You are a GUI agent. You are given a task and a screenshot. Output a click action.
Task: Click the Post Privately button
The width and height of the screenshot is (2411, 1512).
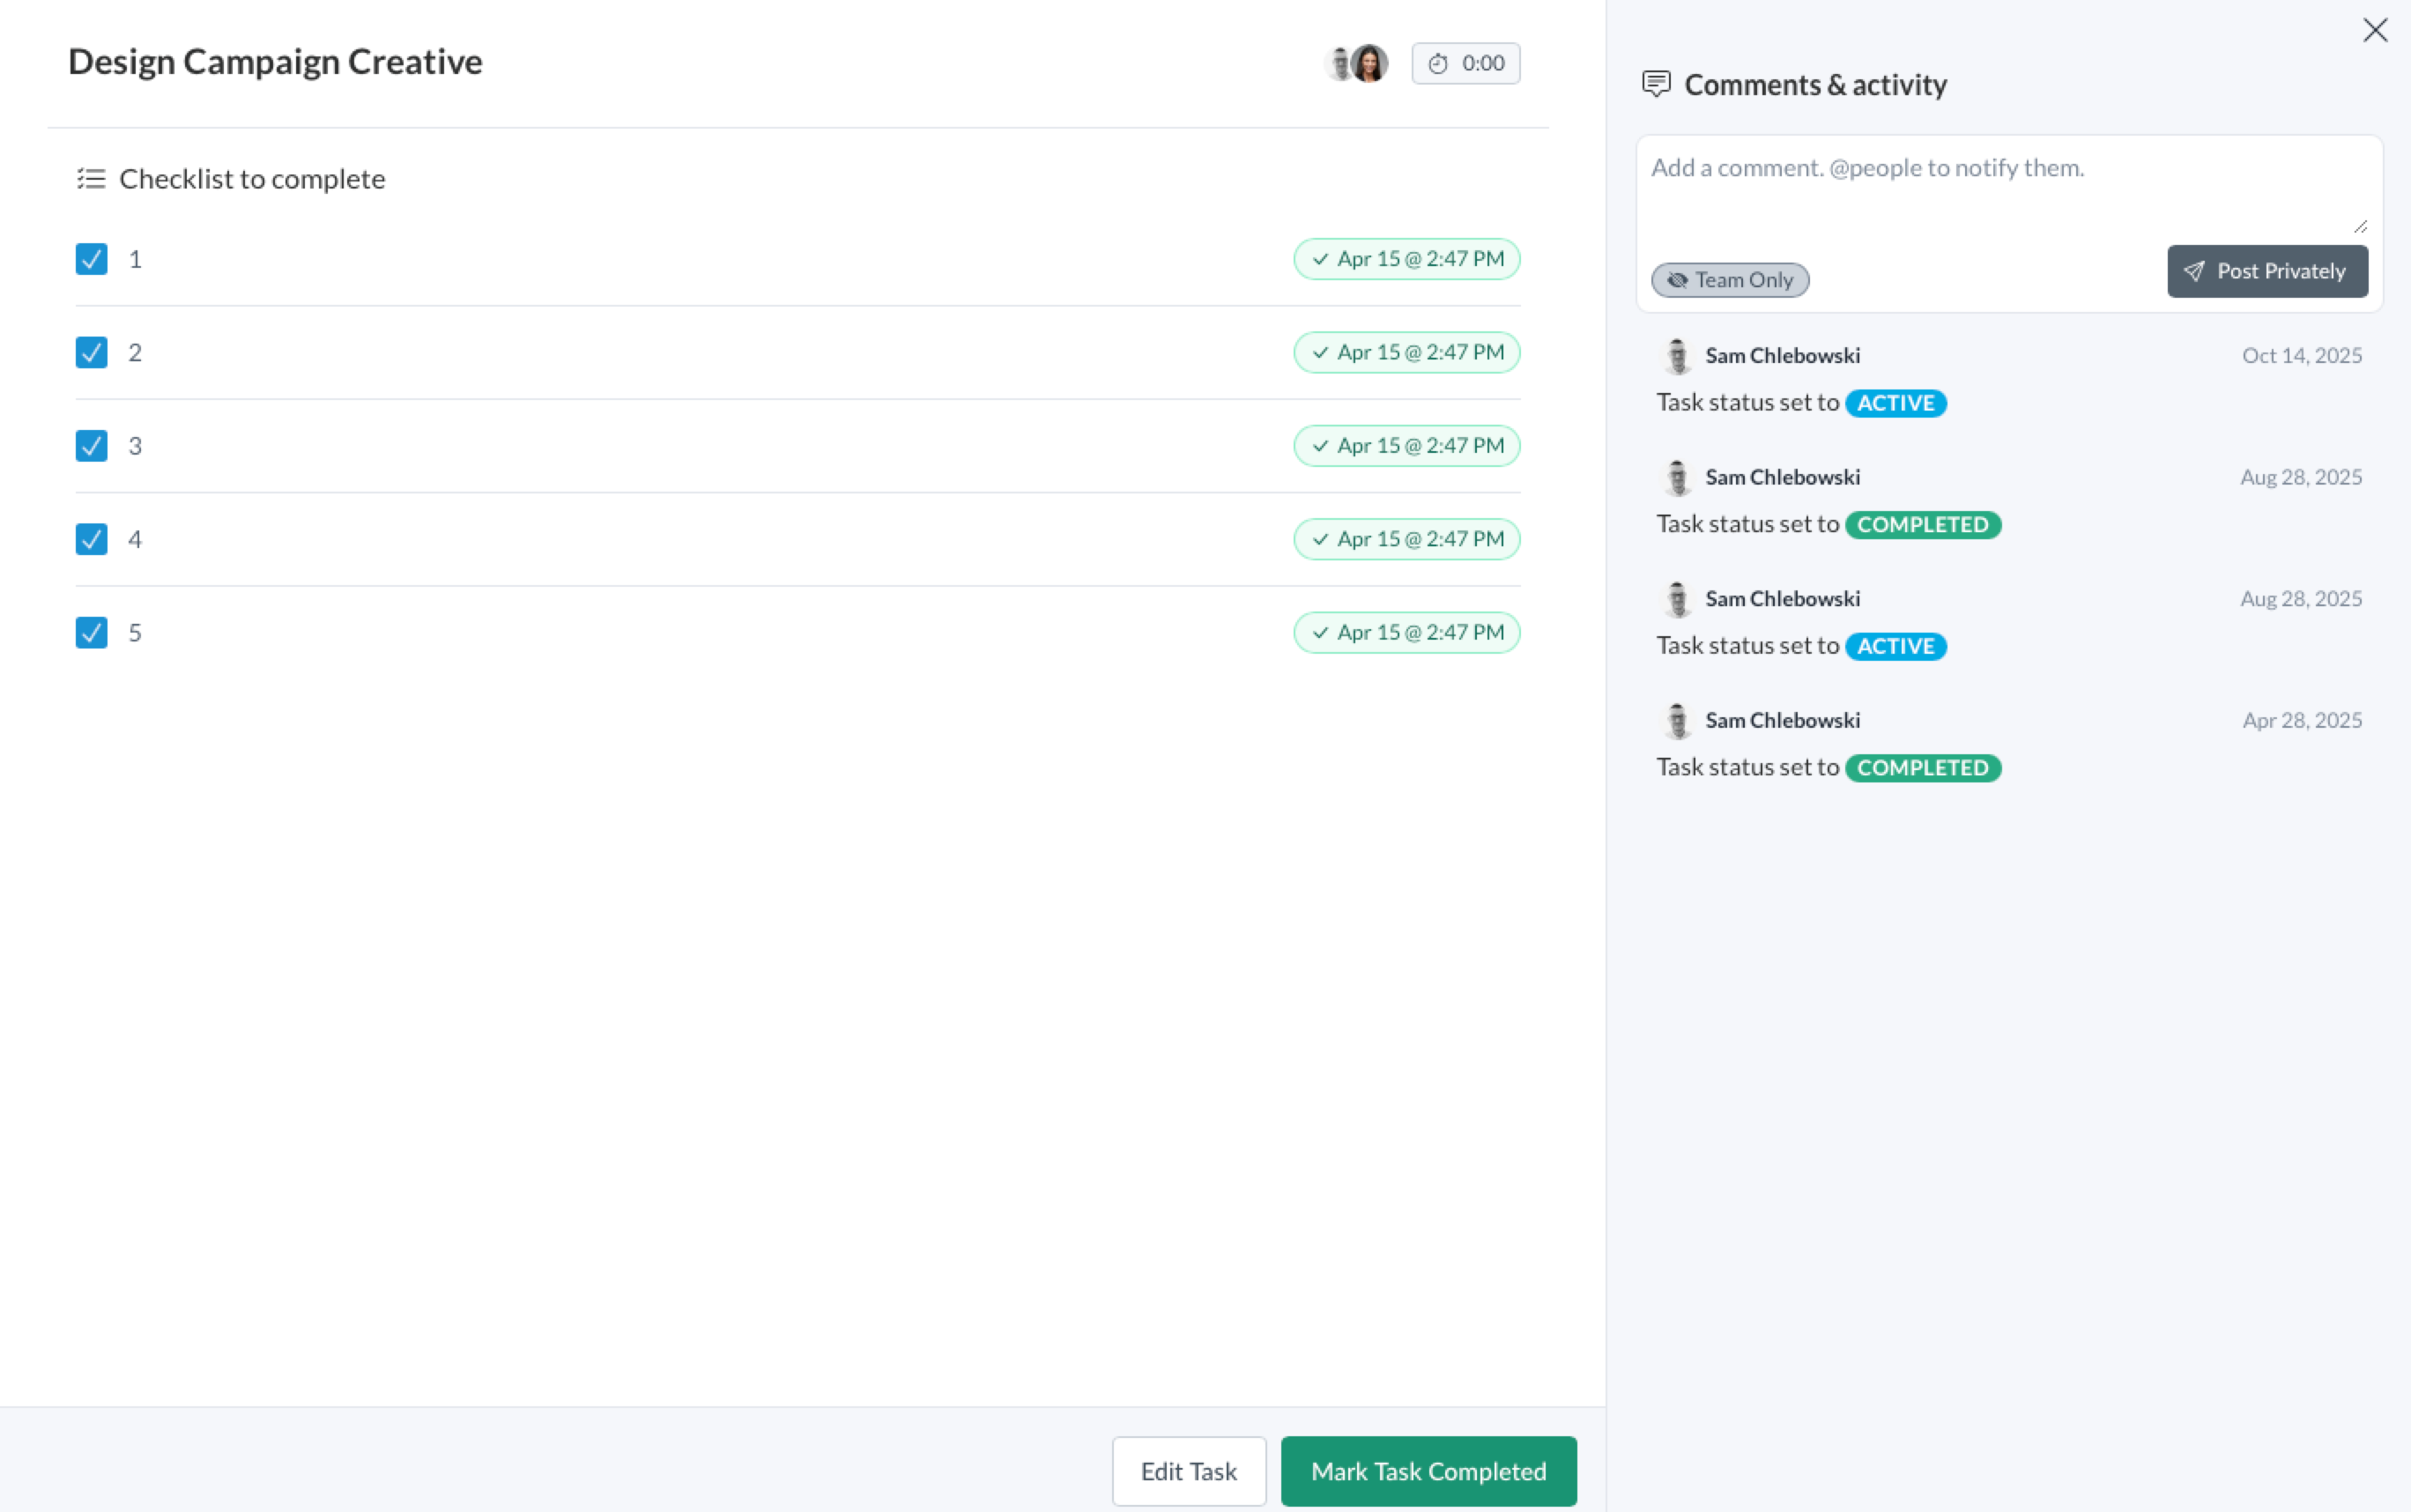tap(2267, 271)
